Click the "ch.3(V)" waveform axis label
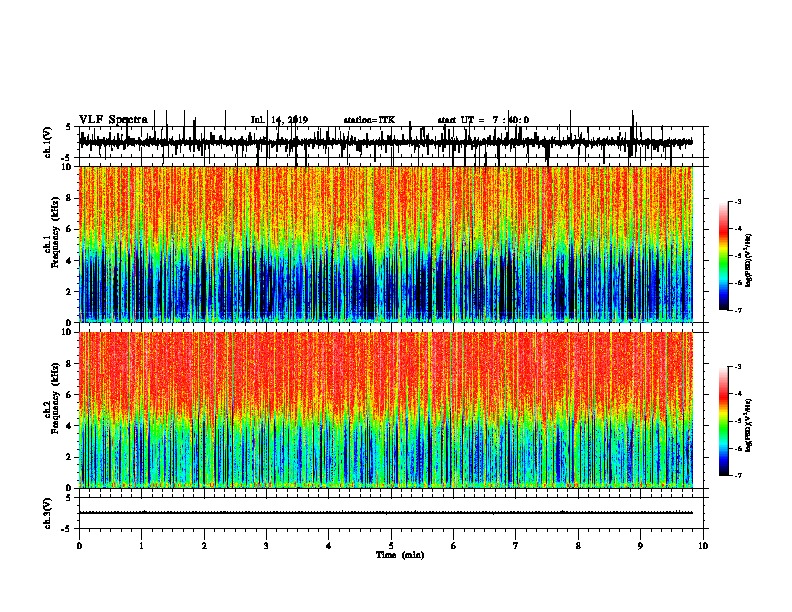The image size is (792, 612). 47,513
